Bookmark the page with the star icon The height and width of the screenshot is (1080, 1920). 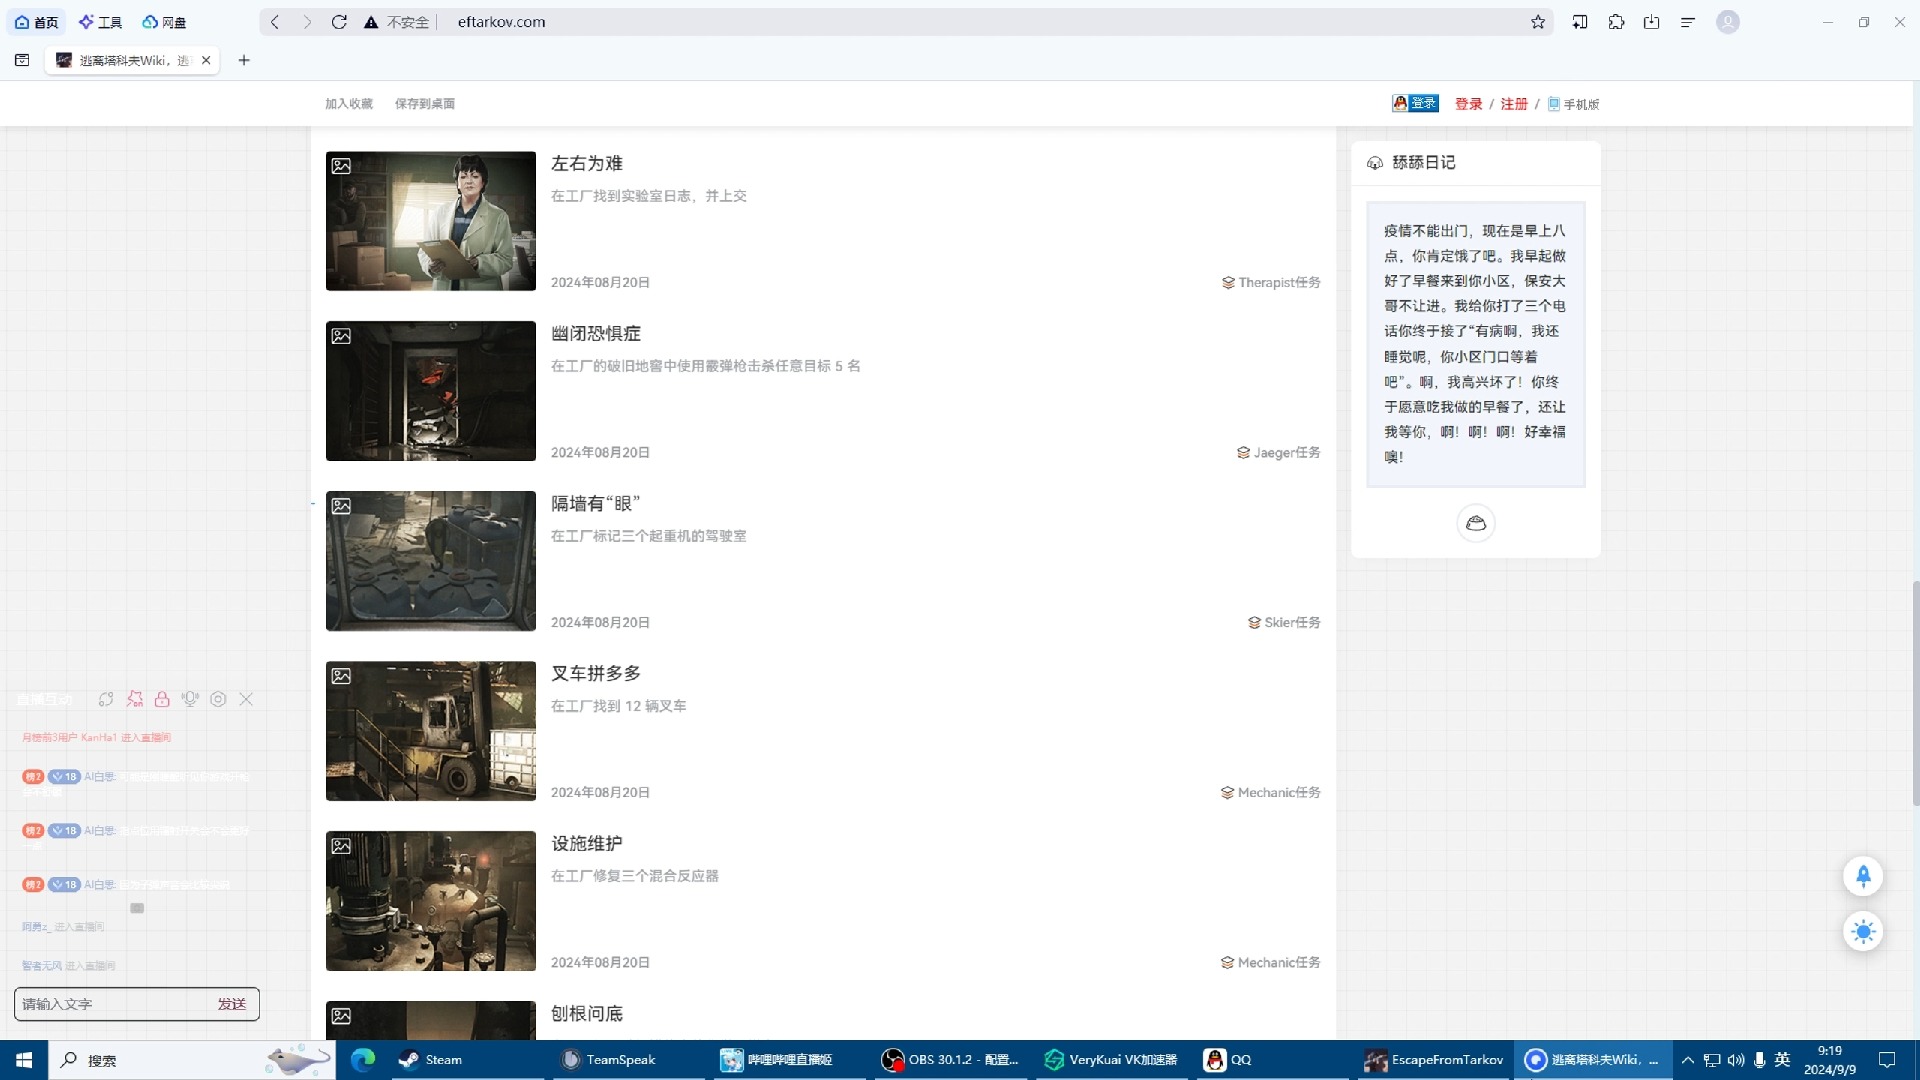click(x=1538, y=22)
